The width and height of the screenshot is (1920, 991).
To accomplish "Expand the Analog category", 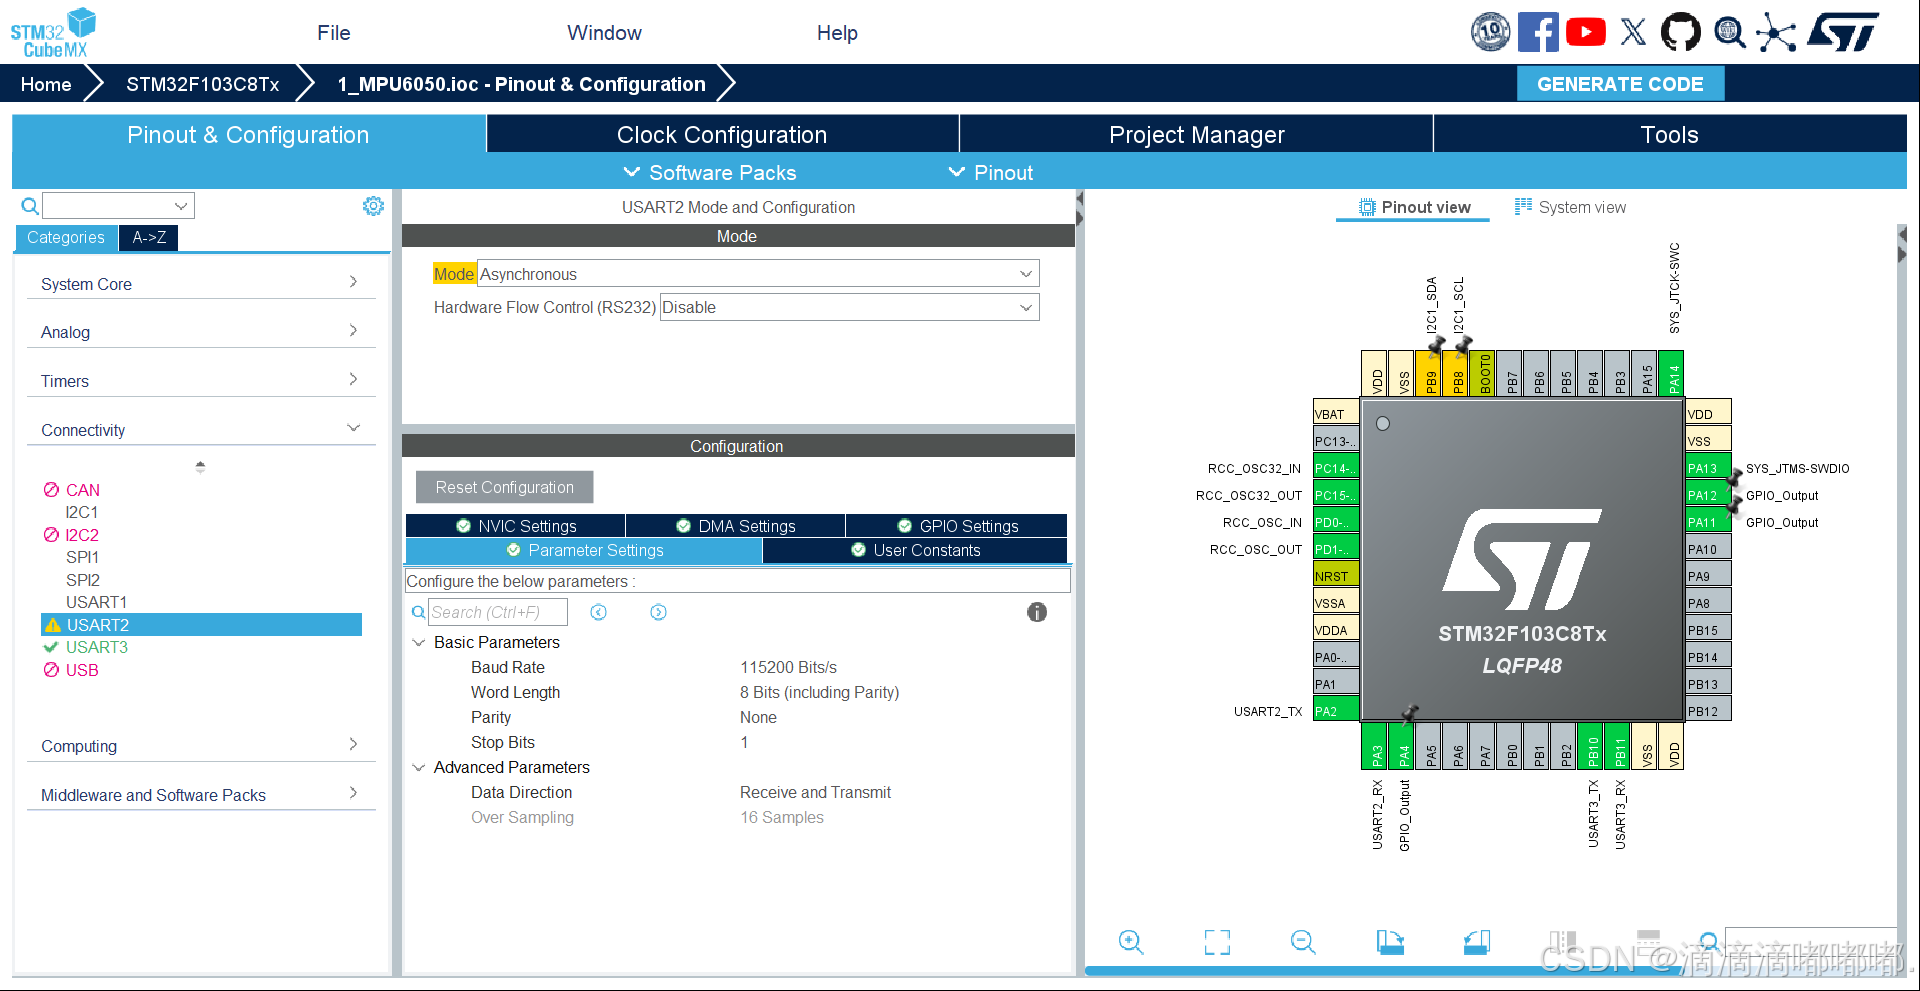I will 200,332.
